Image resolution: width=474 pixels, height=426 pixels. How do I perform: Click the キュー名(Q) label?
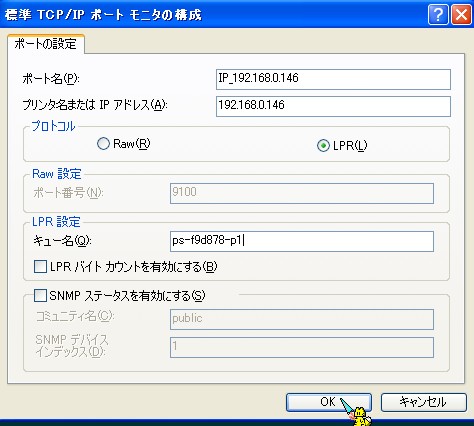(62, 241)
